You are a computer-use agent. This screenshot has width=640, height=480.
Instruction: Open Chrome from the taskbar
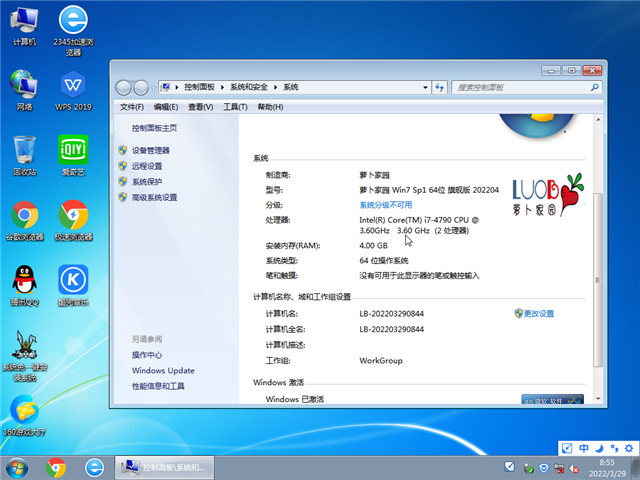tap(56, 468)
